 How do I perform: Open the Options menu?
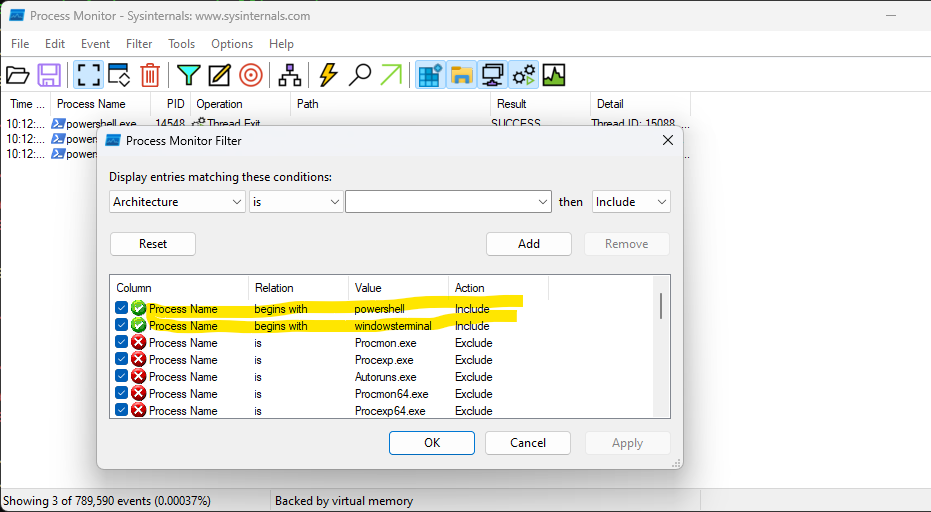point(232,44)
